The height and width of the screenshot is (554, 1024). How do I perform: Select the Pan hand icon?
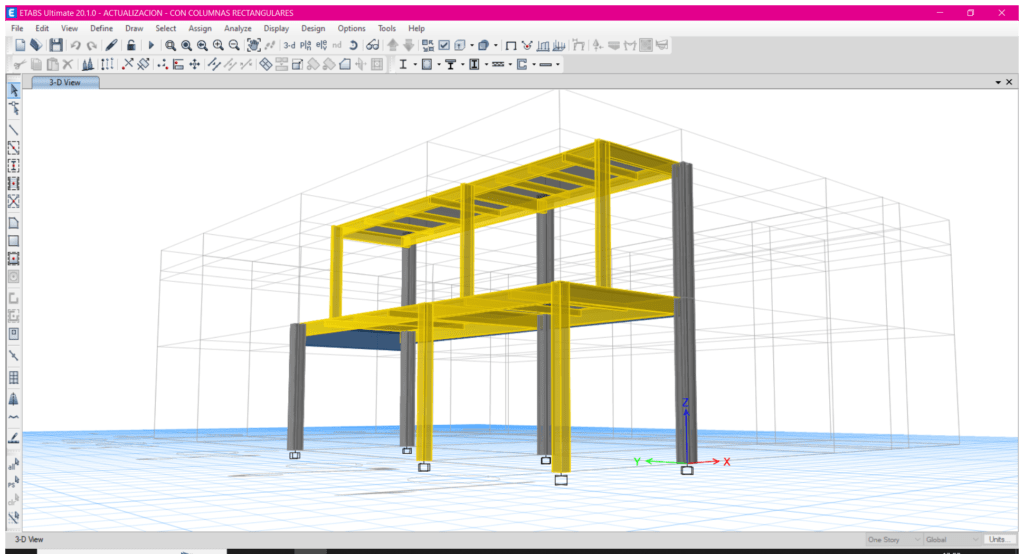[x=253, y=45]
